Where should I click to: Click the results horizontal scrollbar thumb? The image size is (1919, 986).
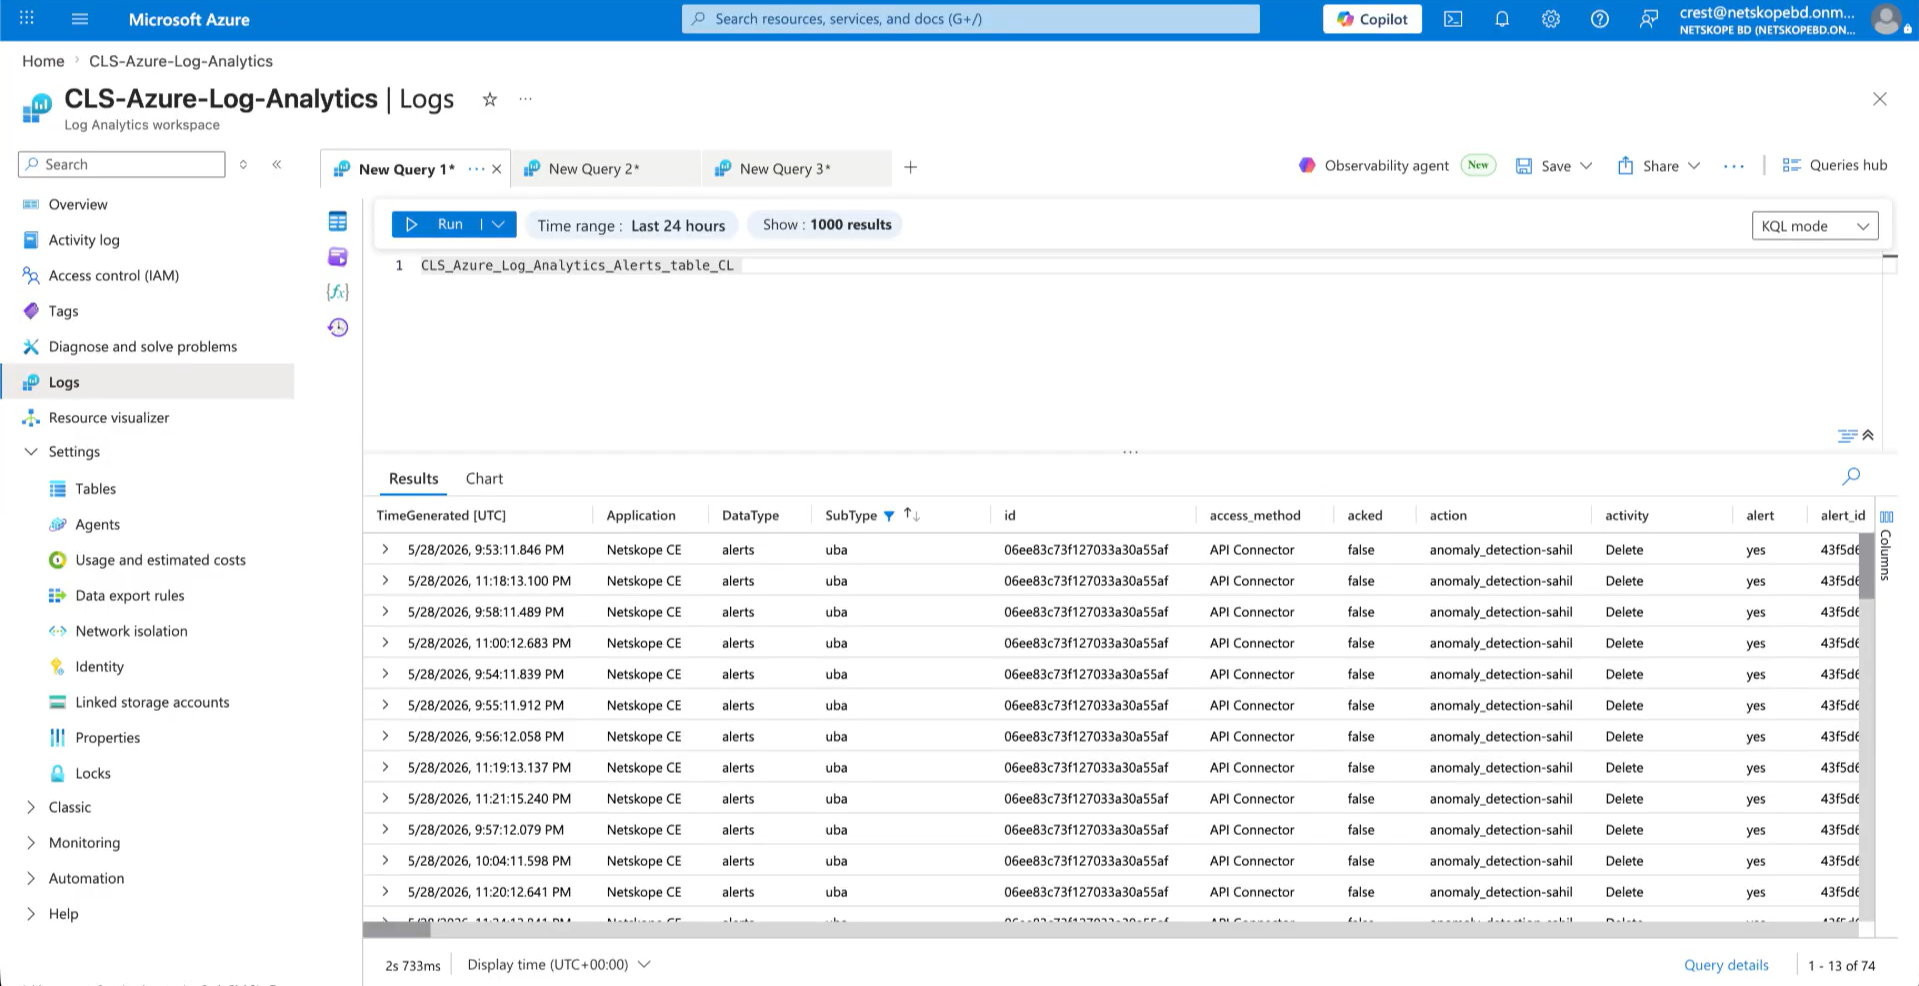[x=397, y=930]
